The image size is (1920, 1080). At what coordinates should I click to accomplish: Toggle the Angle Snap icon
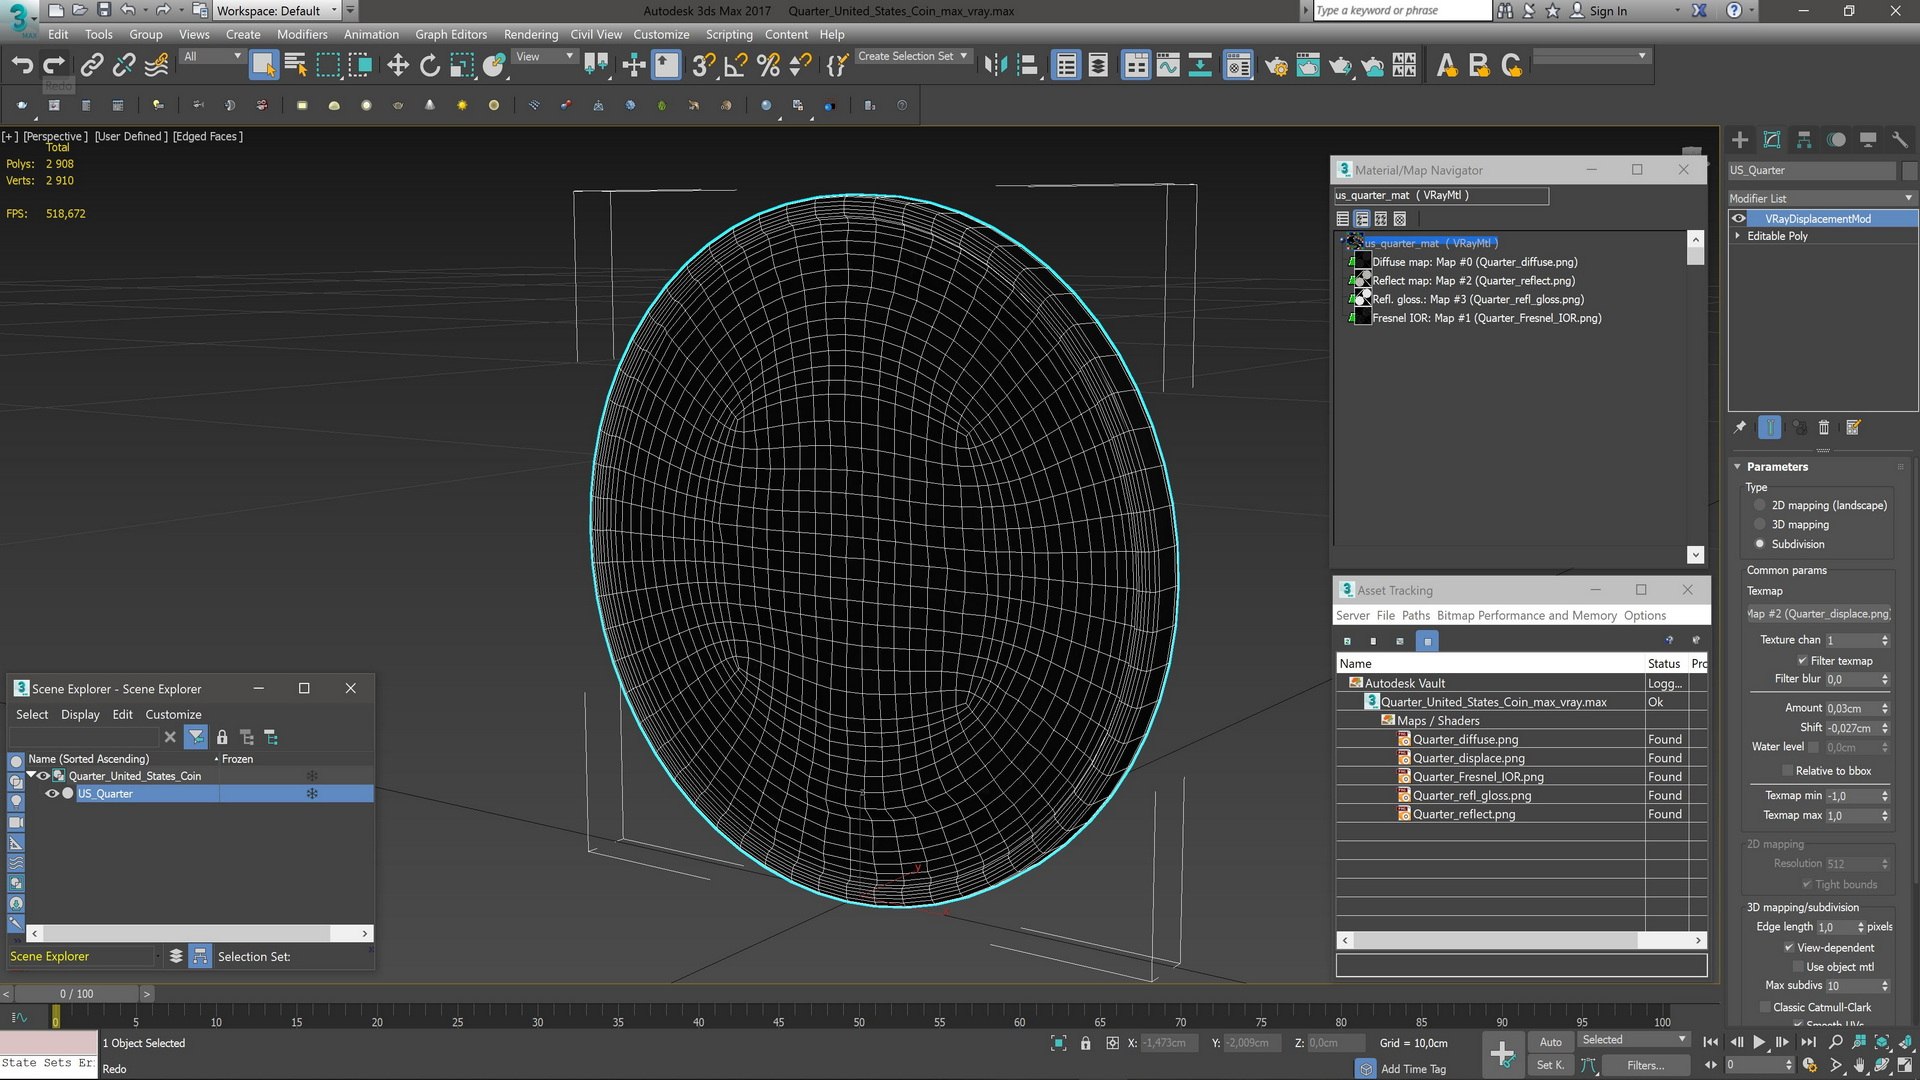click(x=736, y=66)
